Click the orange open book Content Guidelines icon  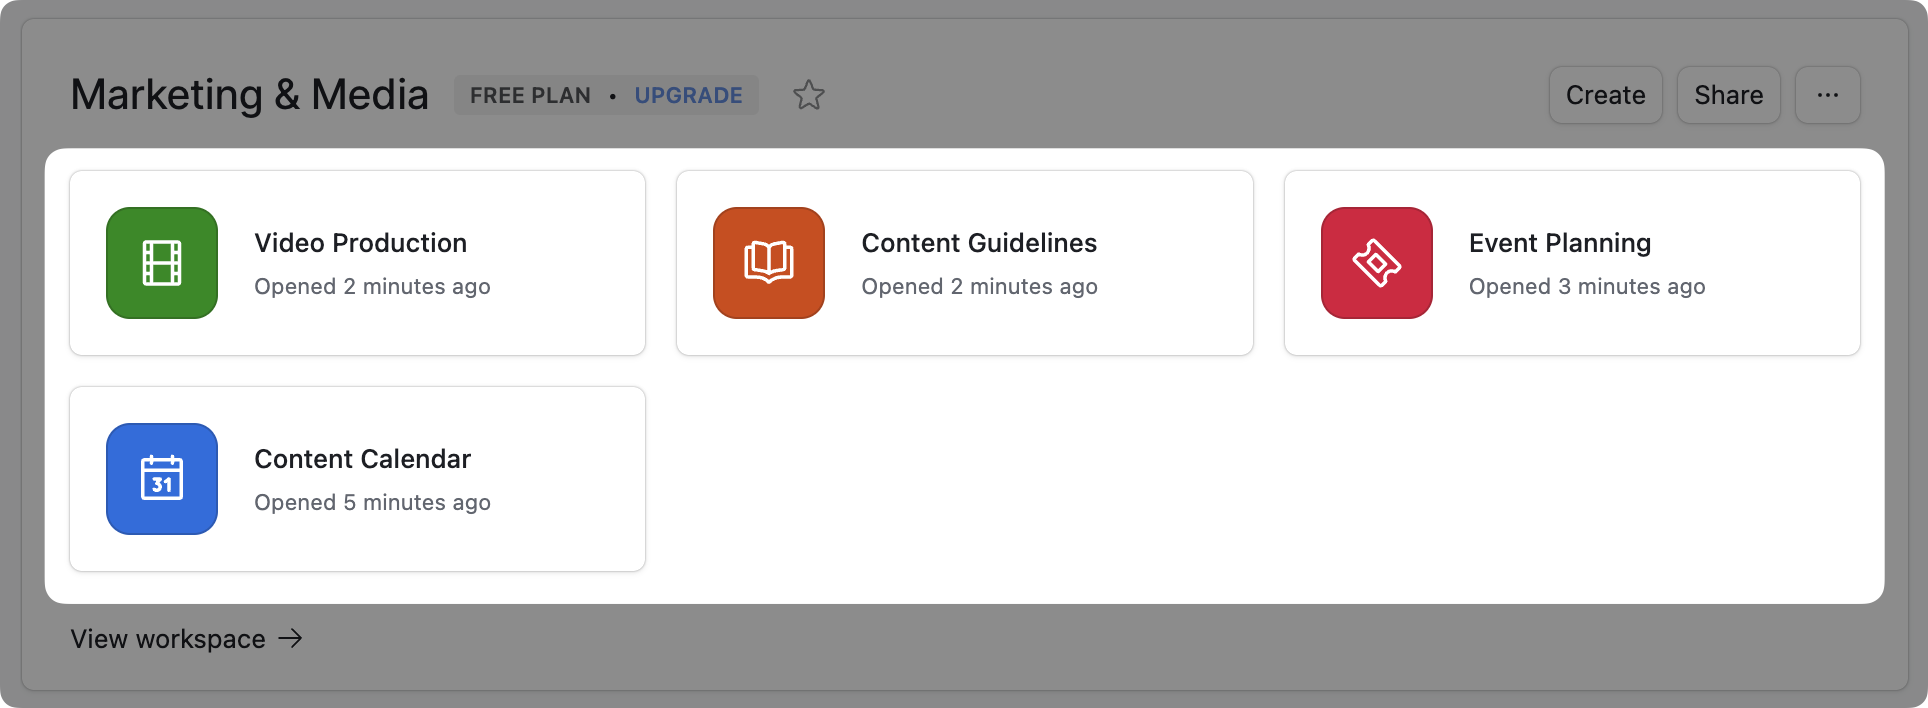(768, 263)
